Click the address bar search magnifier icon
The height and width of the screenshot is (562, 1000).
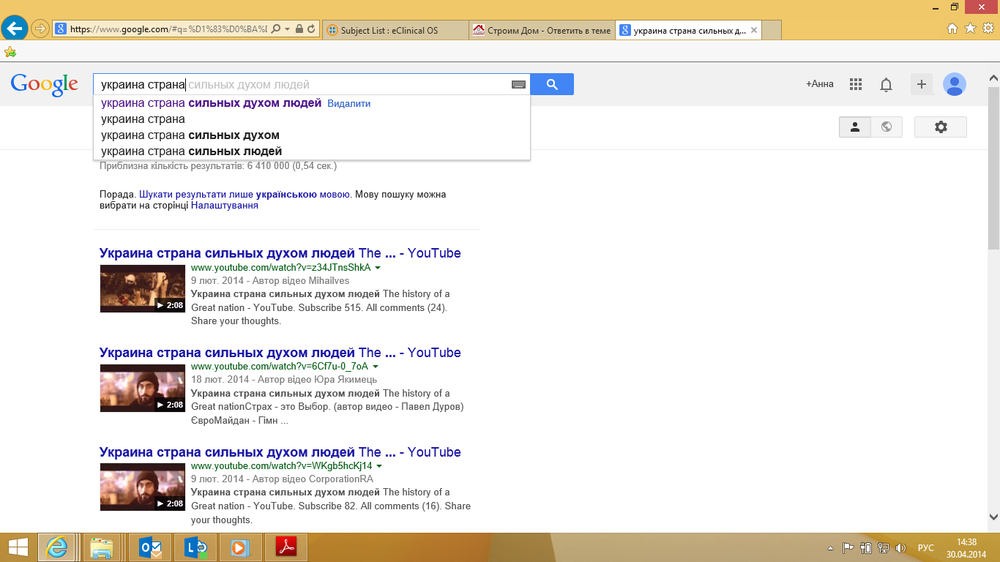pyautogui.click(x=276, y=29)
